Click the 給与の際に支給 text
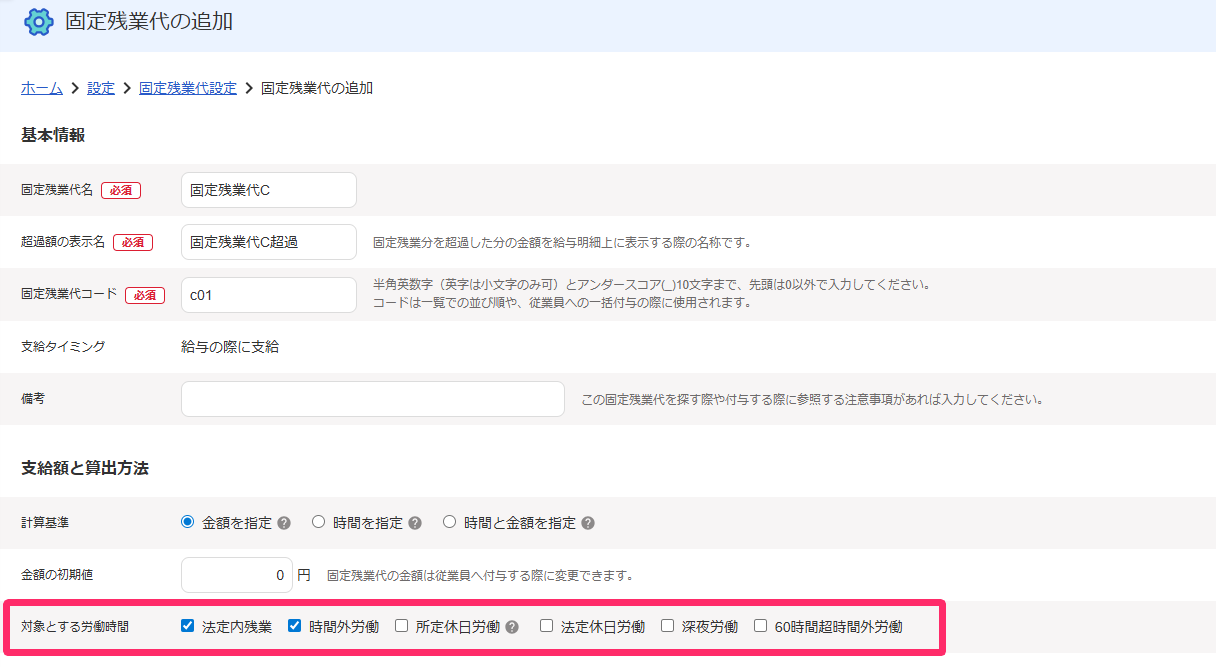1216x667 pixels. tap(230, 347)
